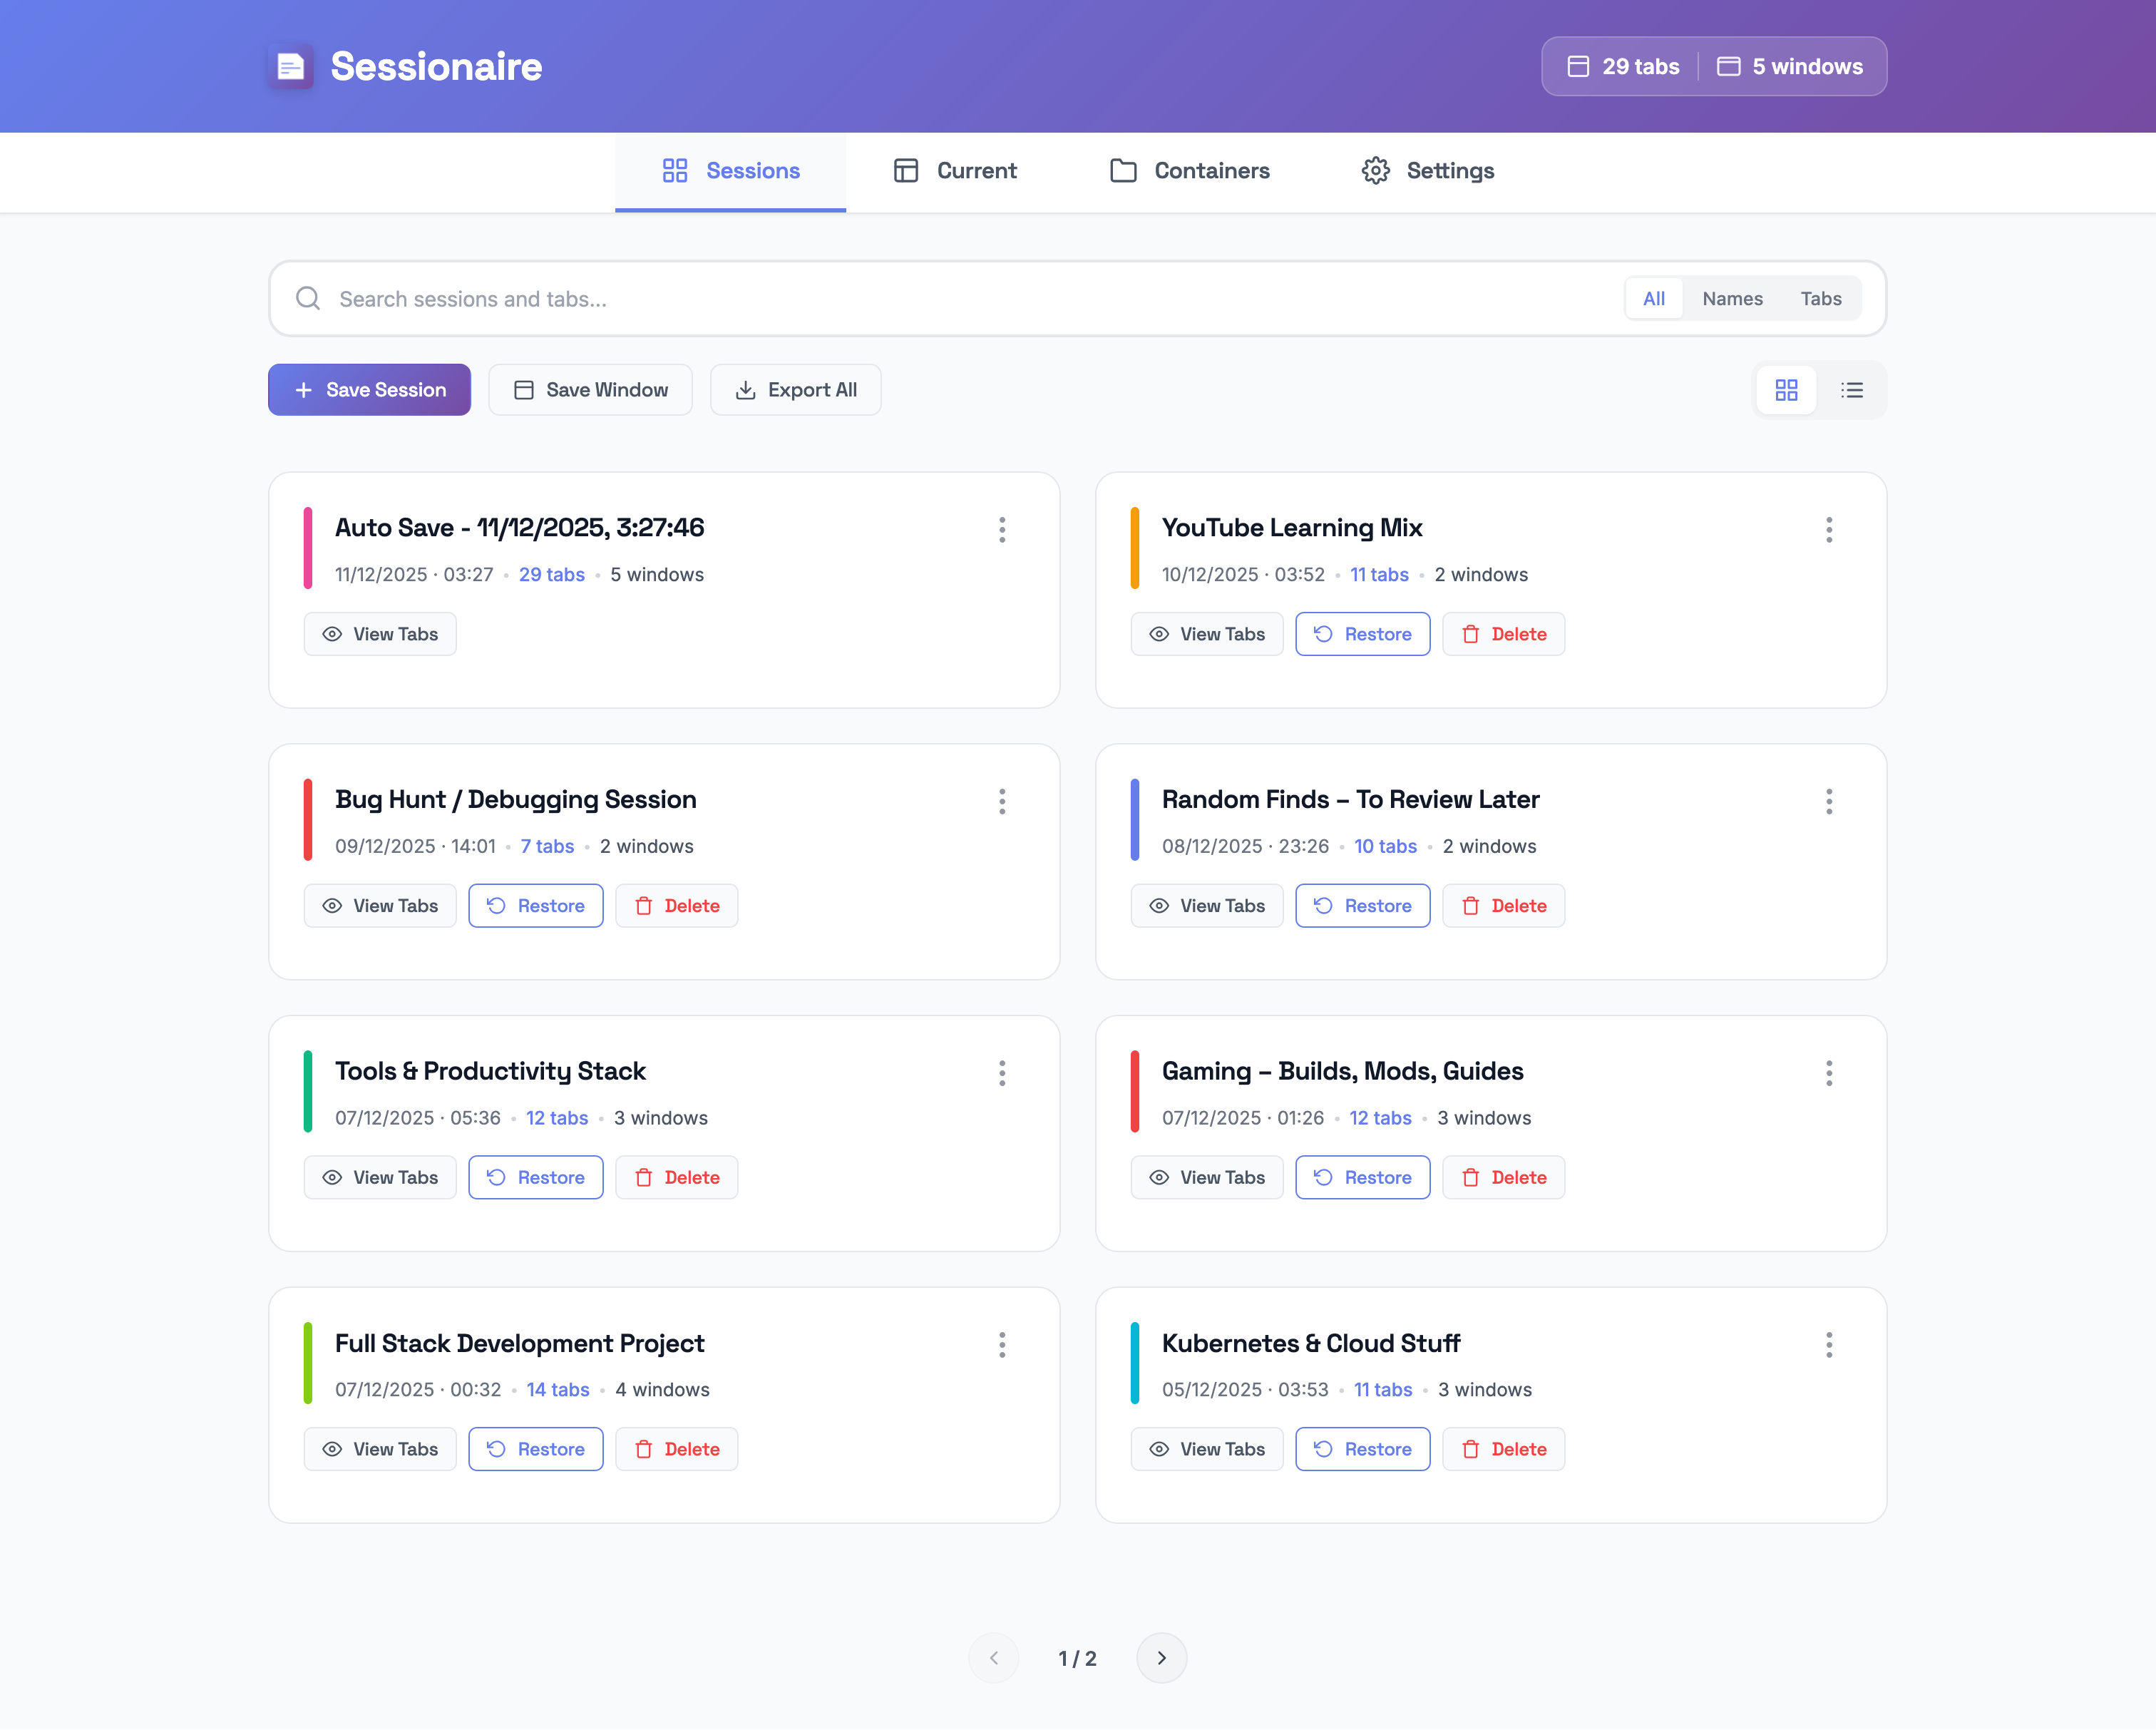Click the Save Session button

pyautogui.click(x=369, y=389)
